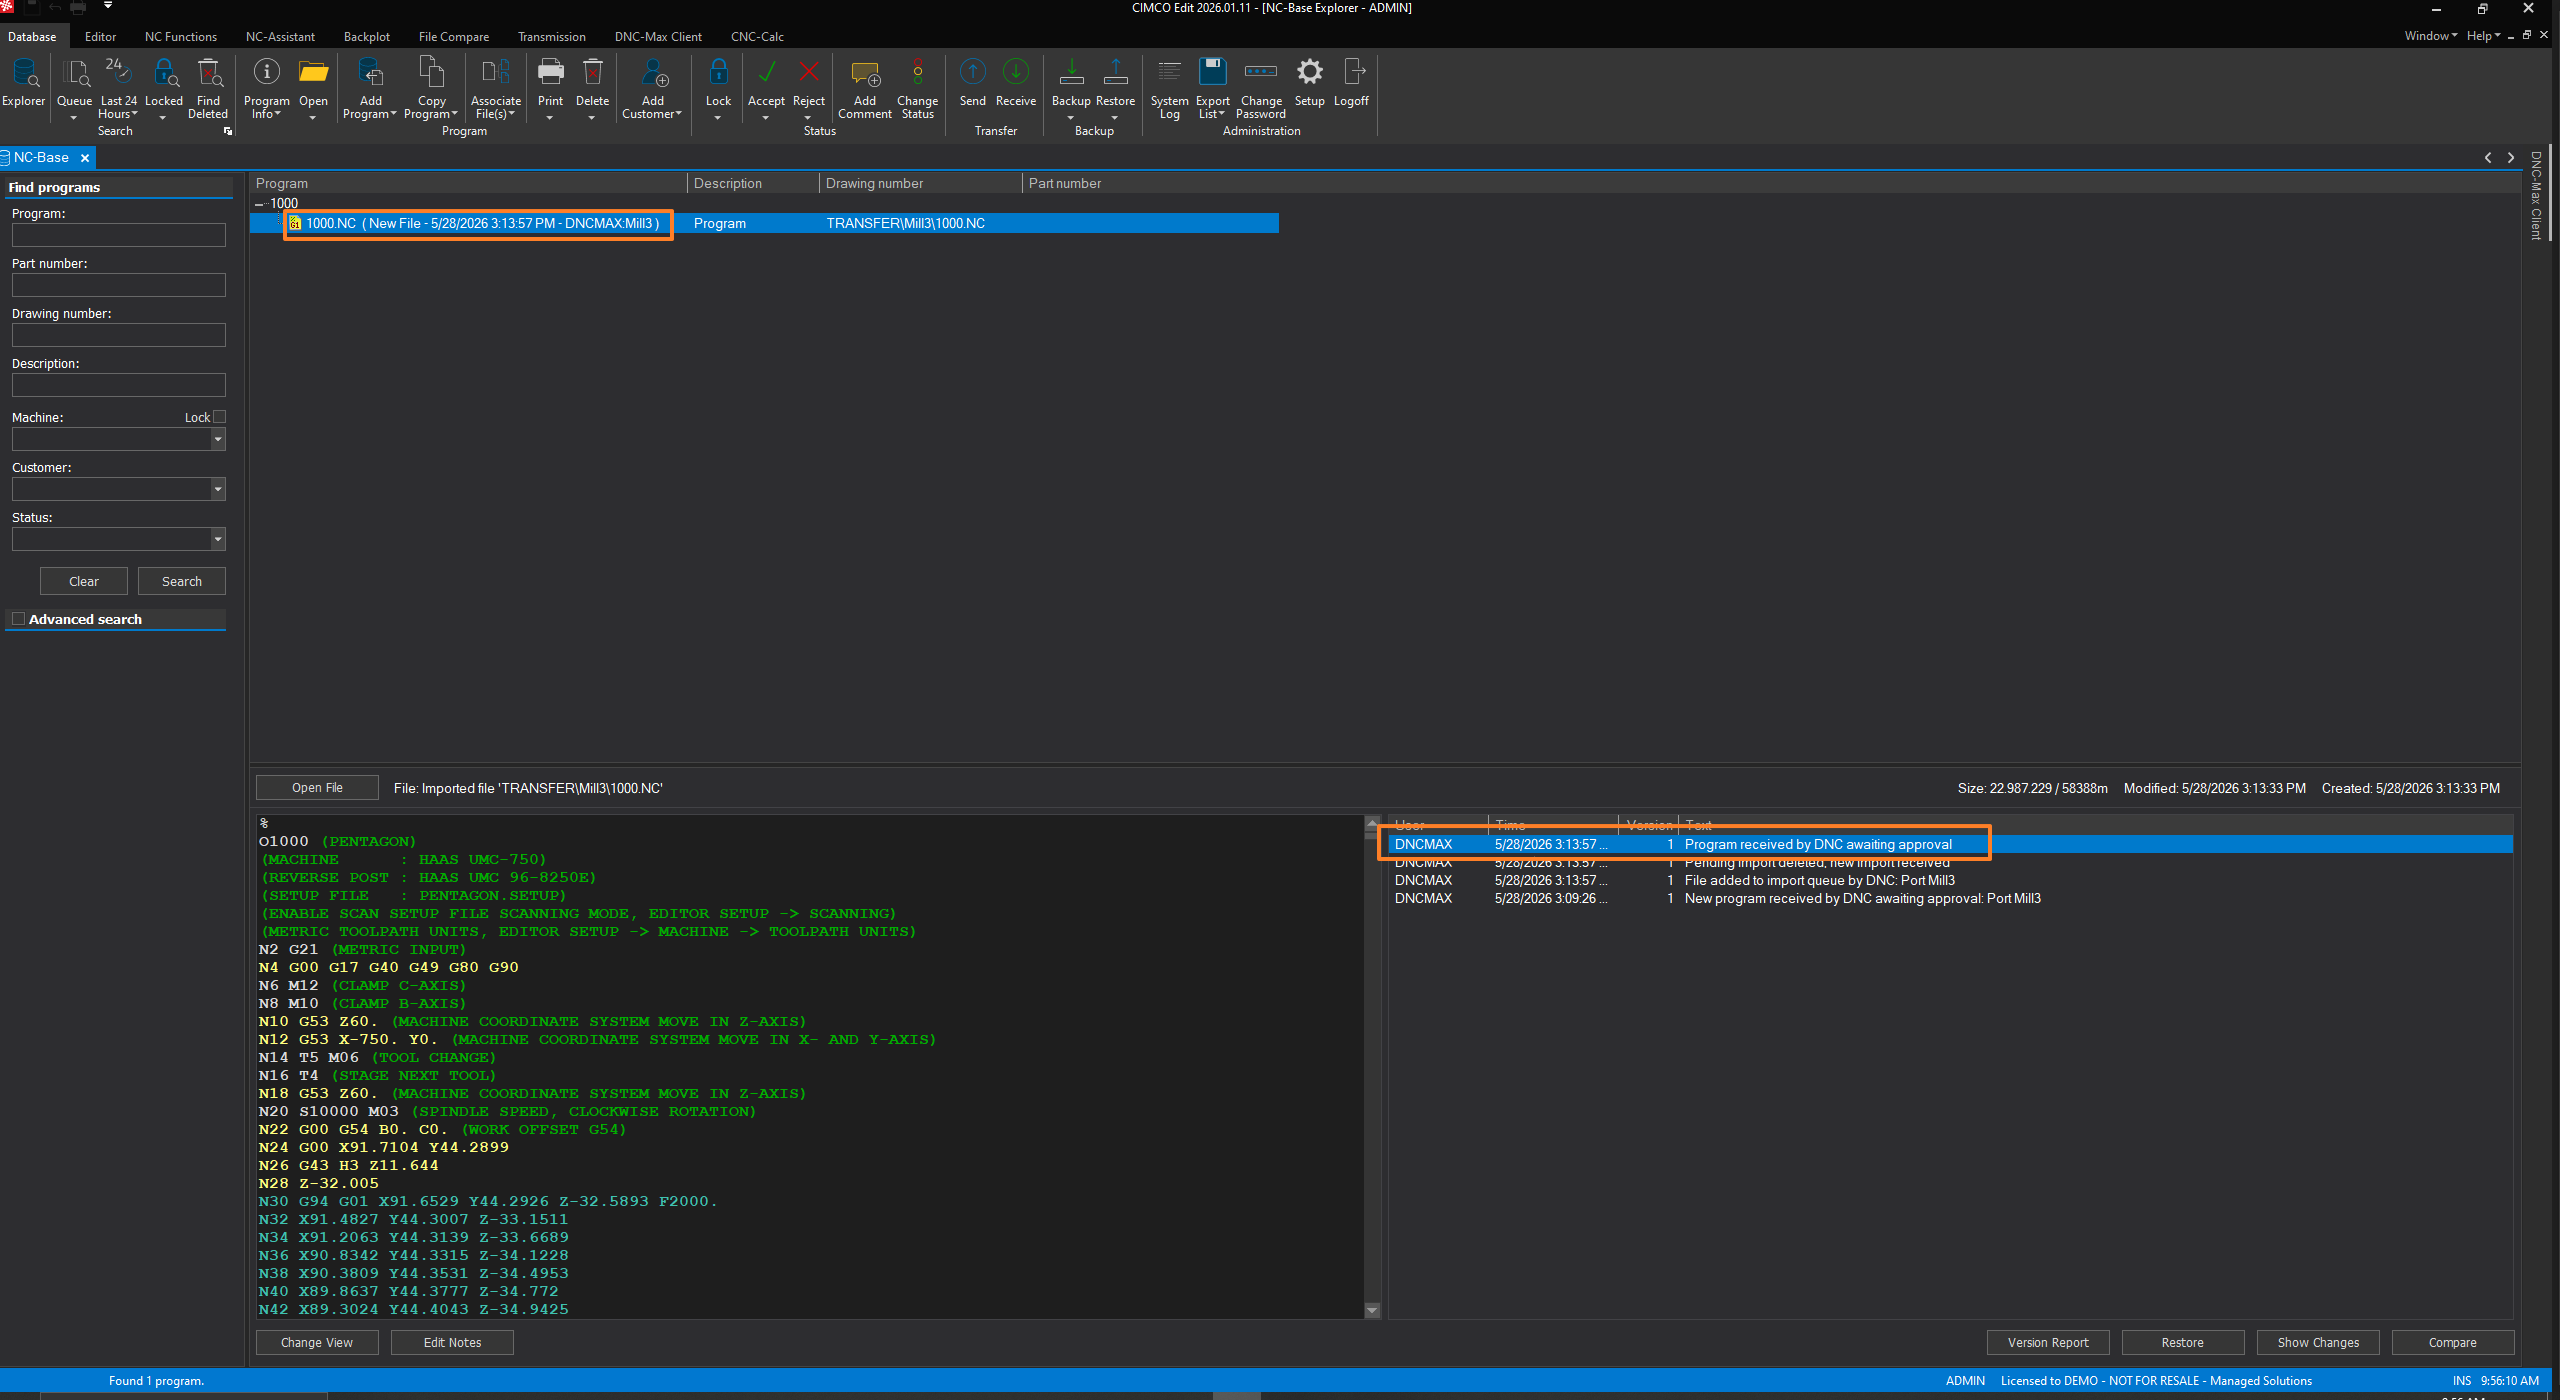
Task: Click the Program search input field
Action: [119, 235]
